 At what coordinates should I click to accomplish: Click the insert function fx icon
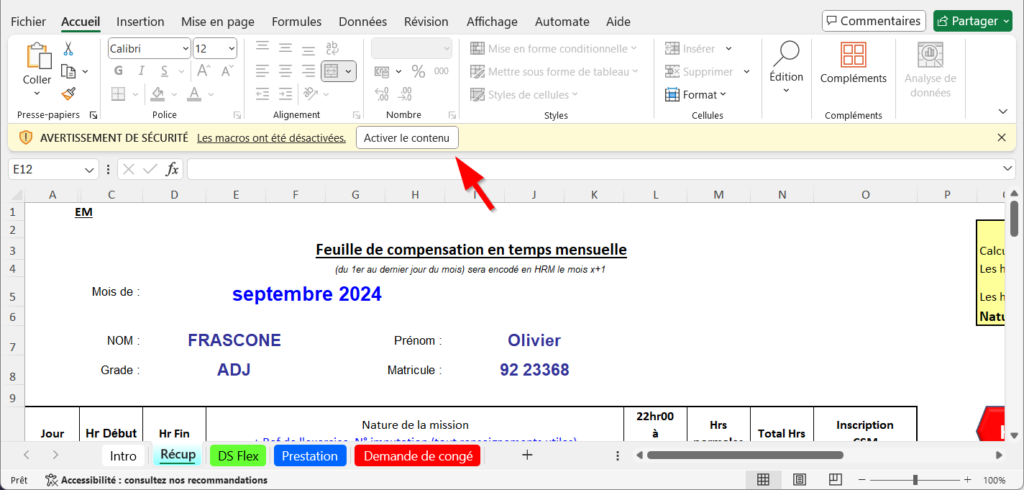[172, 169]
